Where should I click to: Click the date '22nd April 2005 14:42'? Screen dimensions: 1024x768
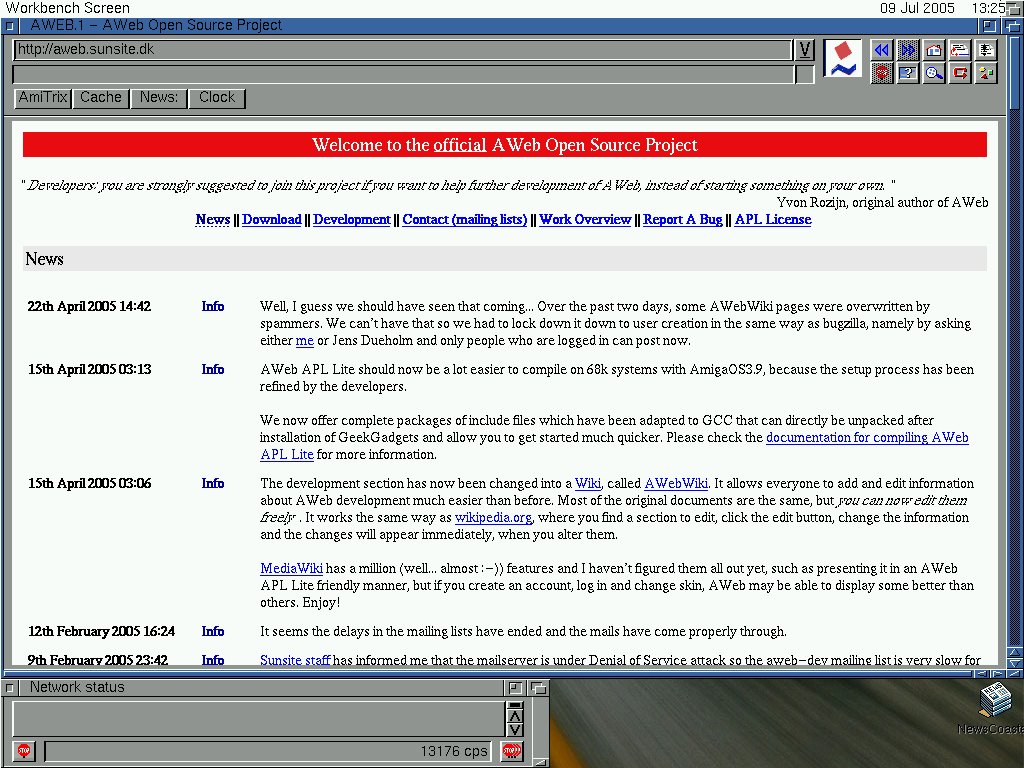[89, 306]
